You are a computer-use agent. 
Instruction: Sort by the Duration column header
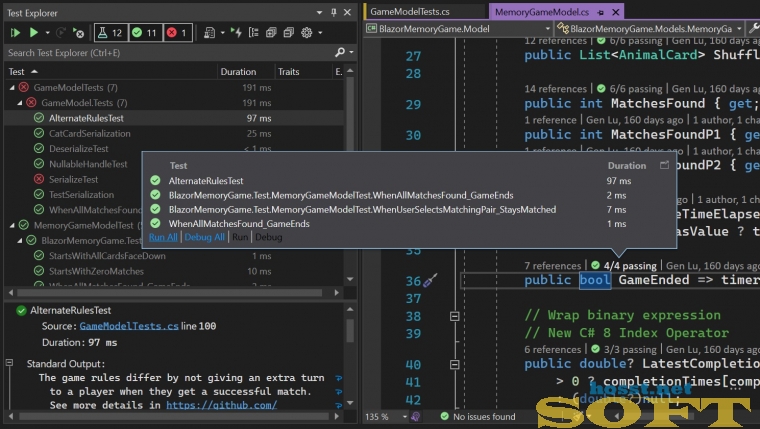[238, 72]
